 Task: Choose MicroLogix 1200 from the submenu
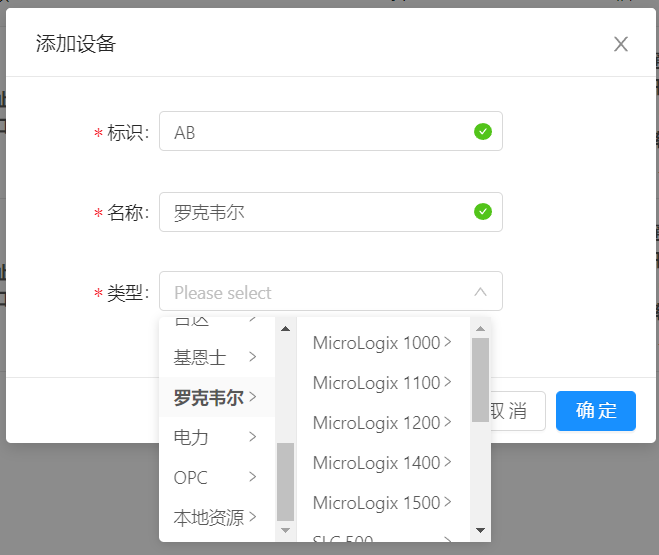383,423
